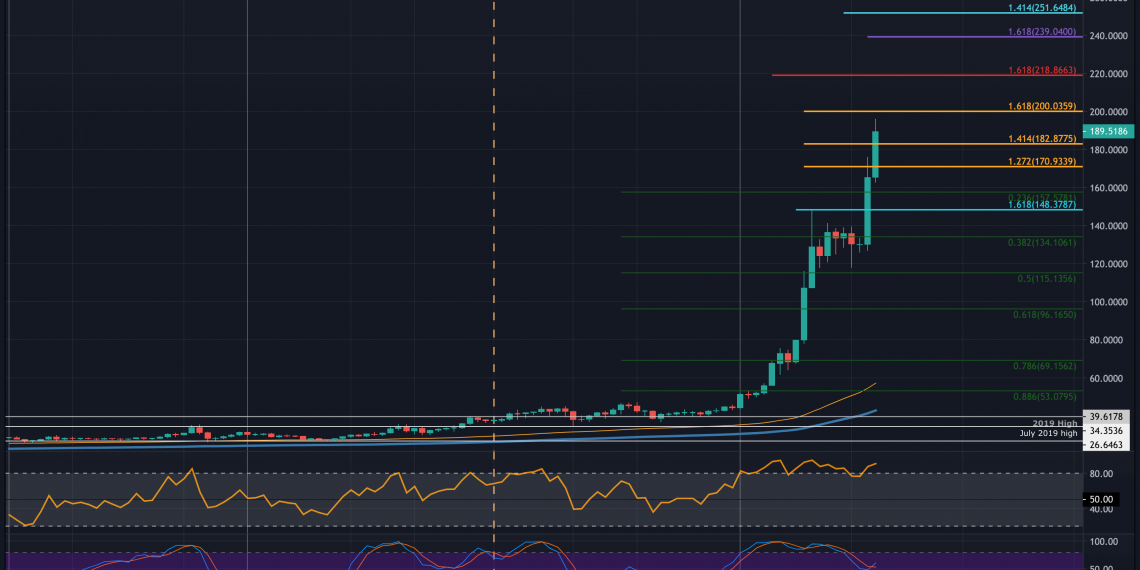This screenshot has height=570, width=1140.
Task: Select the orange dashed vertical line
Action: click(494, 250)
